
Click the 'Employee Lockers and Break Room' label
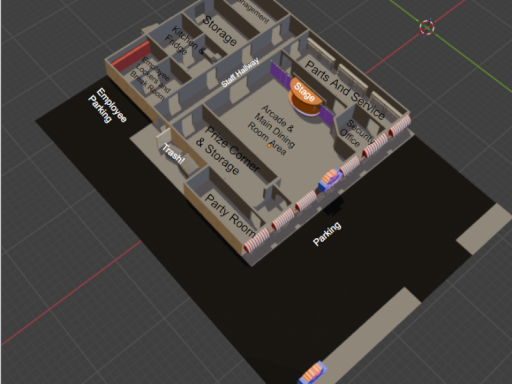click(151, 79)
